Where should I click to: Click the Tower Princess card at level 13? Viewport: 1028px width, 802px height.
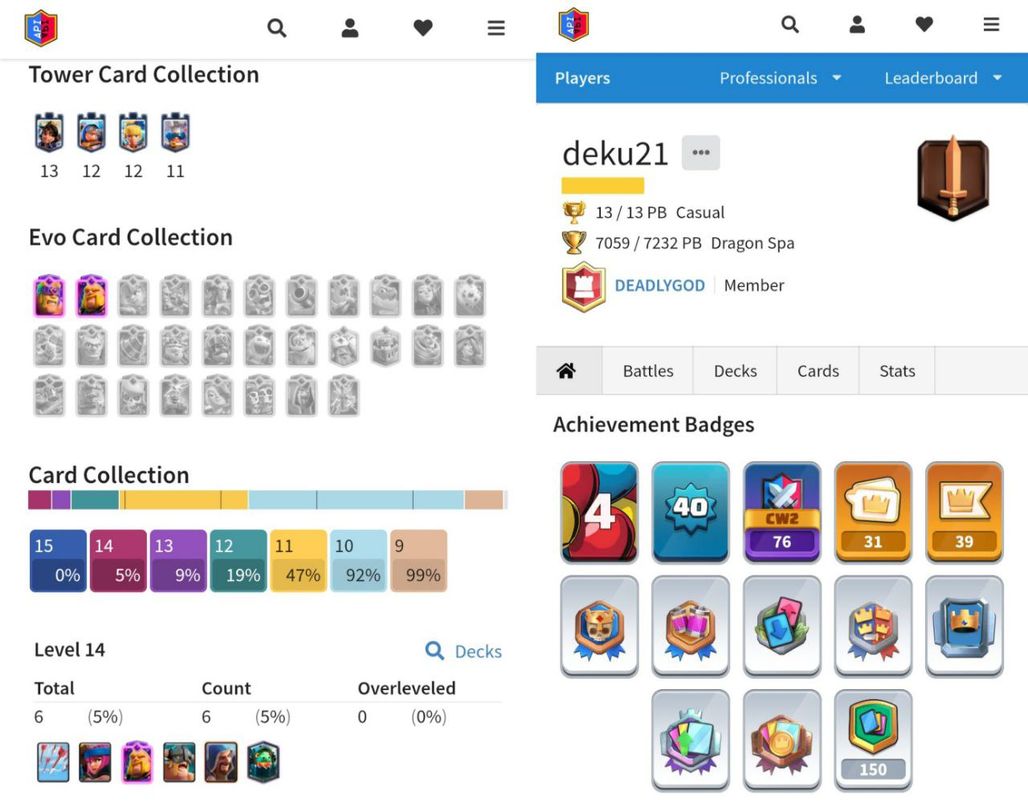click(x=49, y=133)
